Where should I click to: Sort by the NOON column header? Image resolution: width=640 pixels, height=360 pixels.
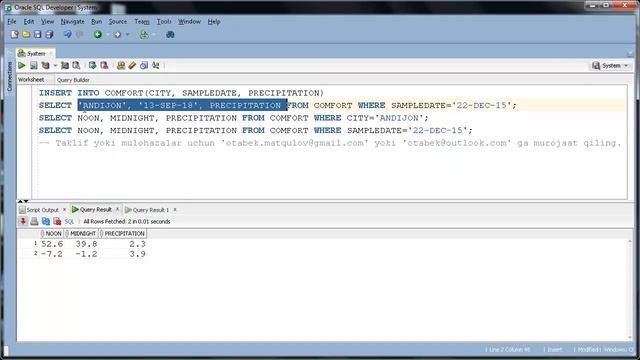51,233
